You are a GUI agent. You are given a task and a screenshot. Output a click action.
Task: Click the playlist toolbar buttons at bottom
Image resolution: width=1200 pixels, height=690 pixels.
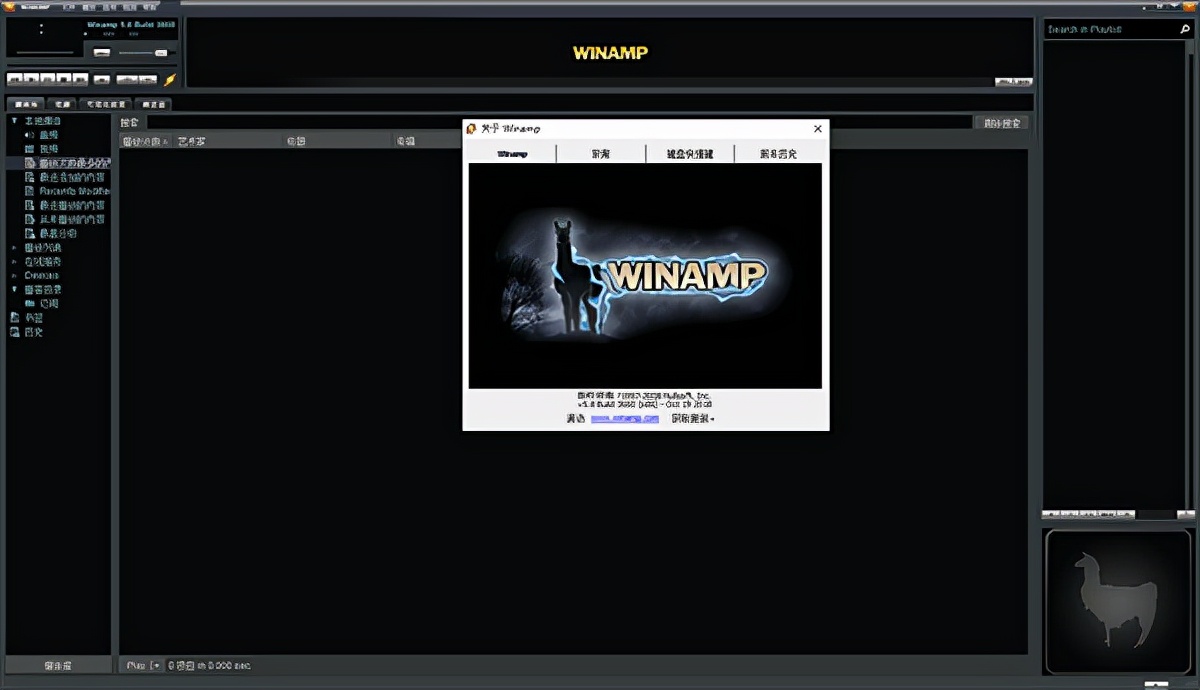(1088, 514)
